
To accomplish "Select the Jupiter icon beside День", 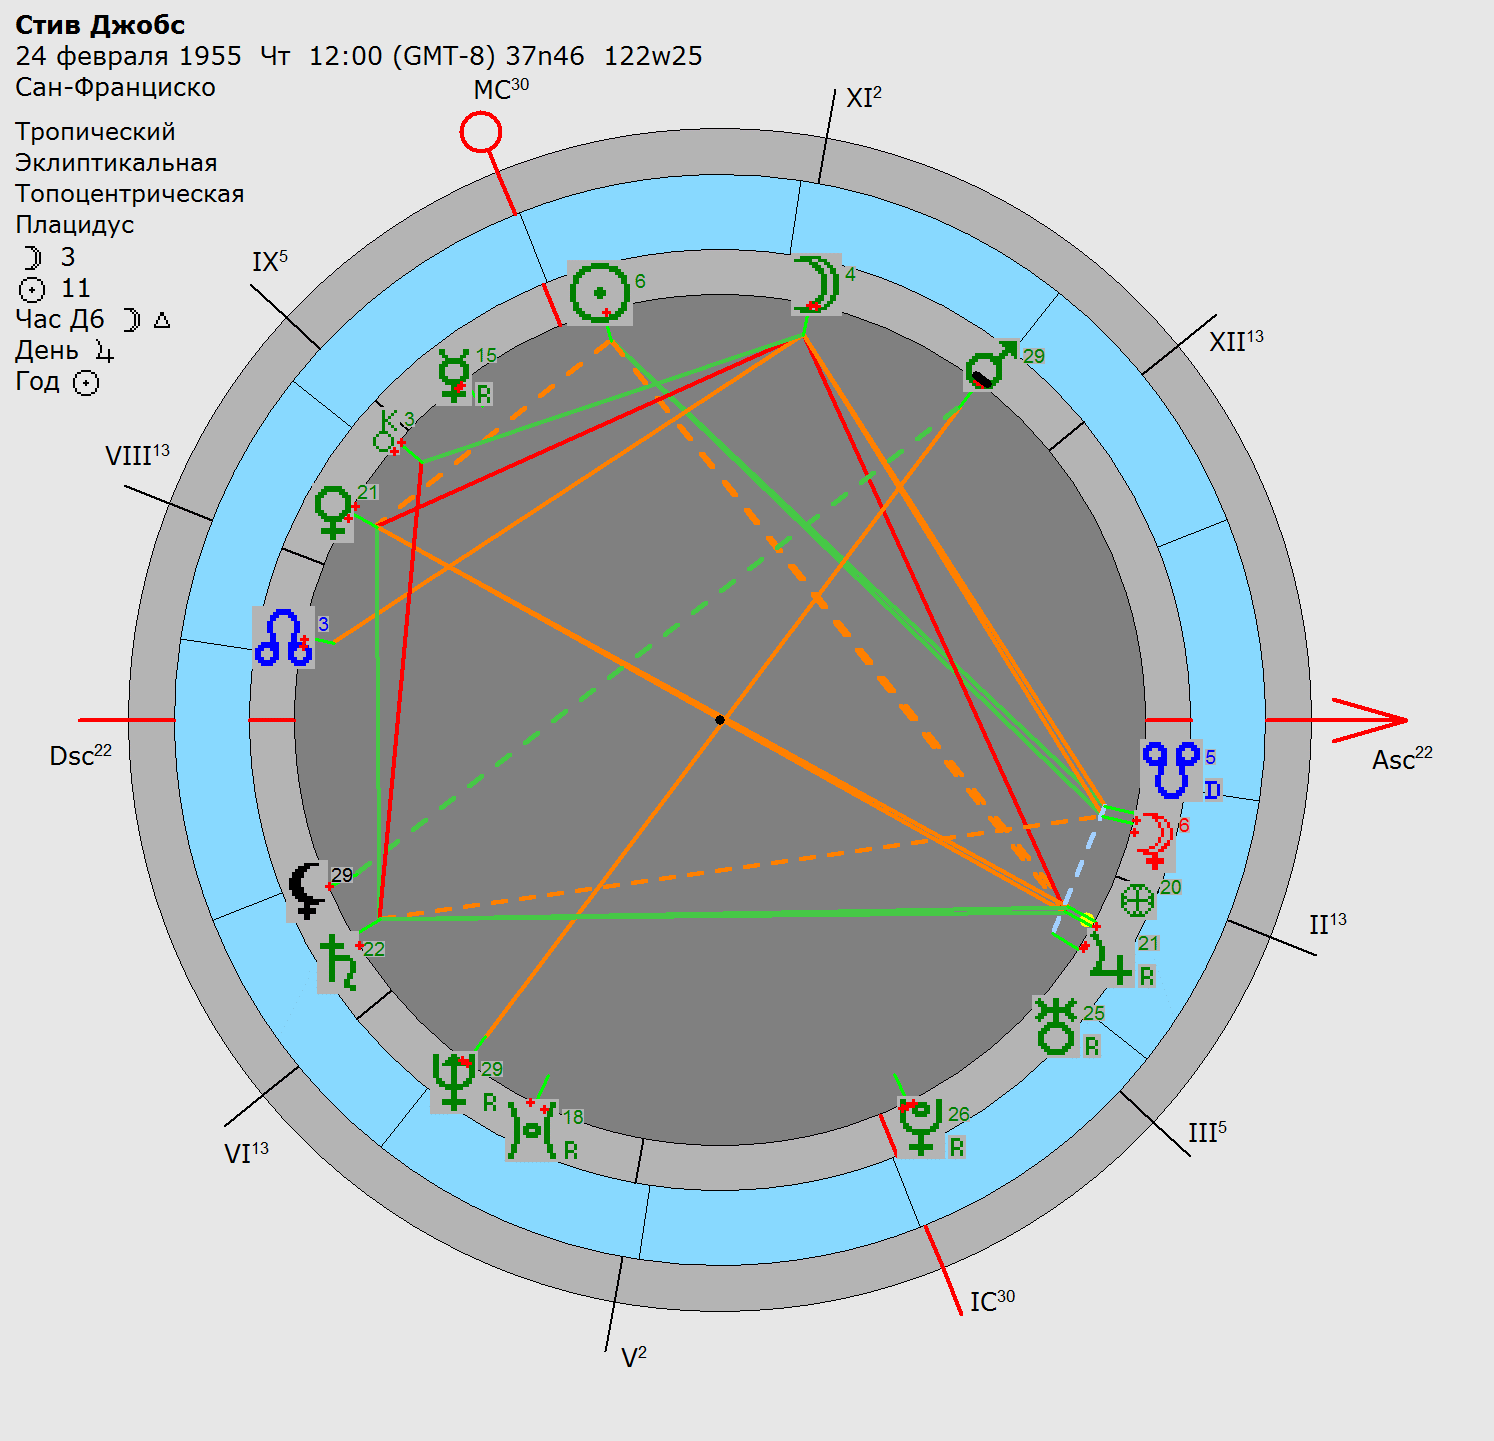I will 105,351.
